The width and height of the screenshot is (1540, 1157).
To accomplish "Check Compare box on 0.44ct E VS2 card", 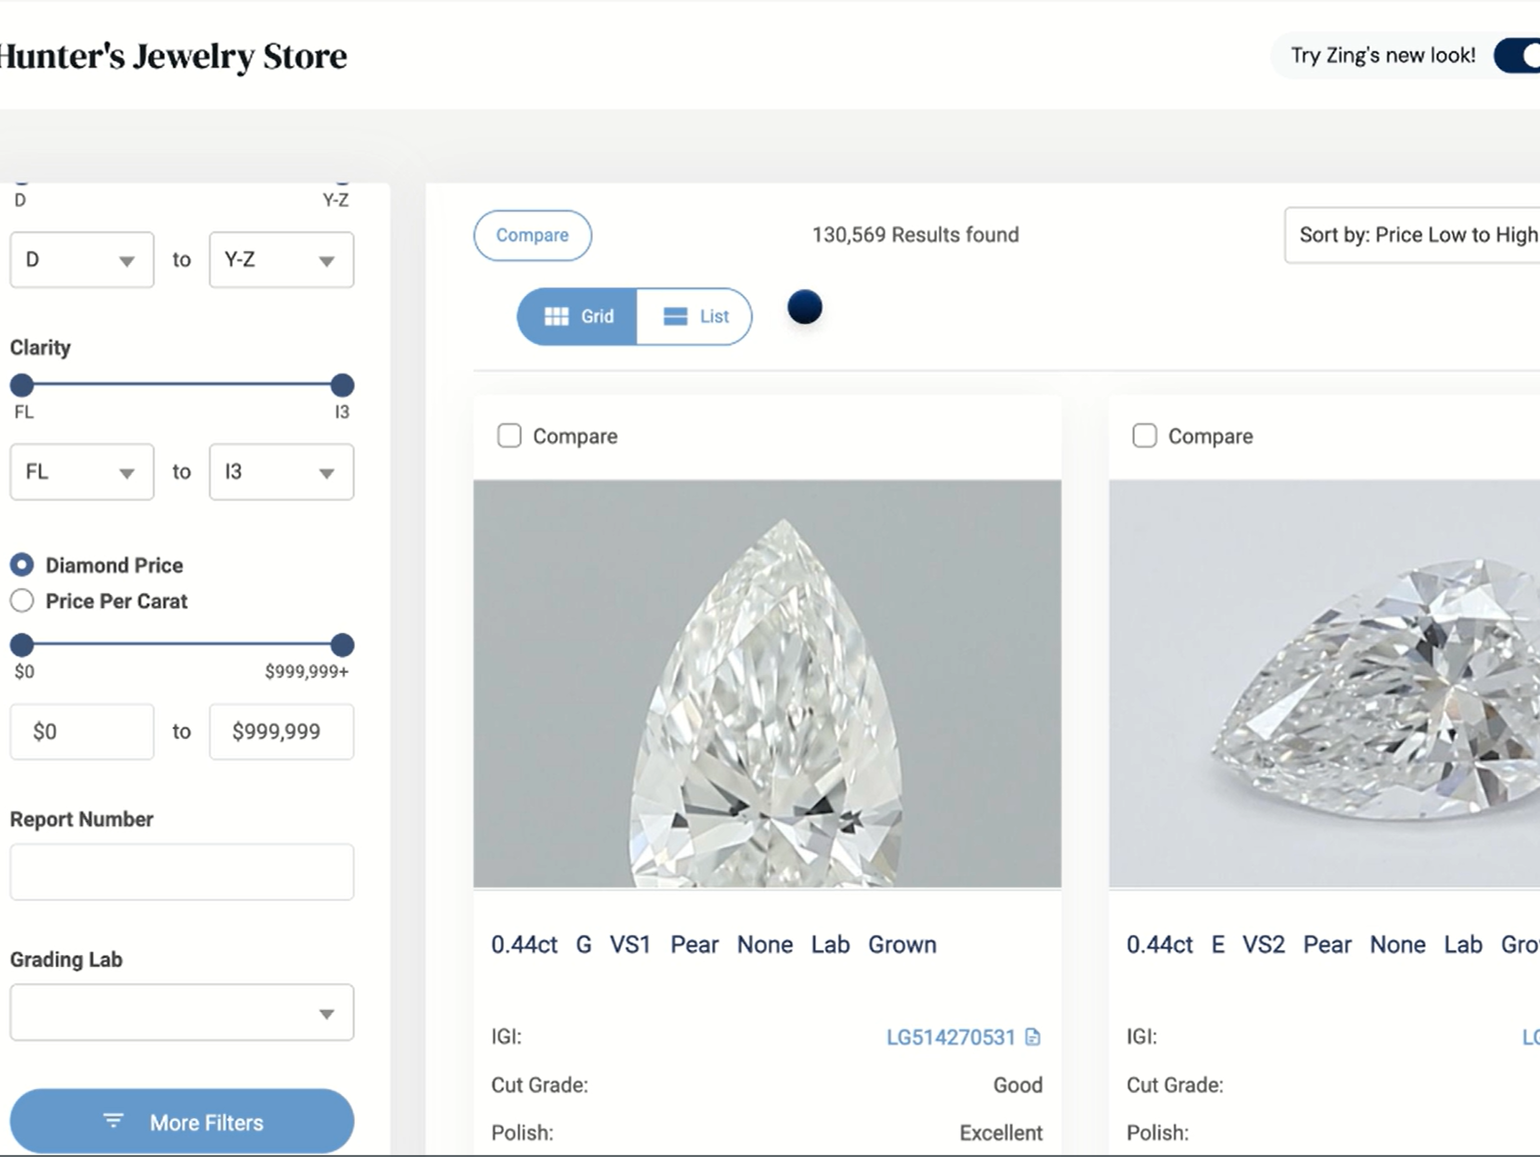I will pyautogui.click(x=1144, y=436).
